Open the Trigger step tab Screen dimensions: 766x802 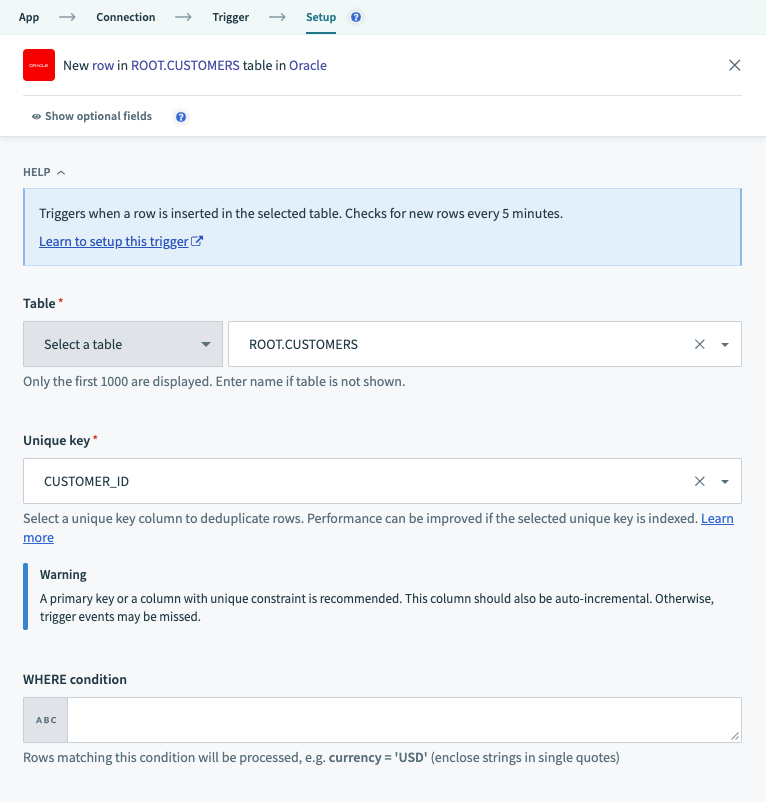231,17
